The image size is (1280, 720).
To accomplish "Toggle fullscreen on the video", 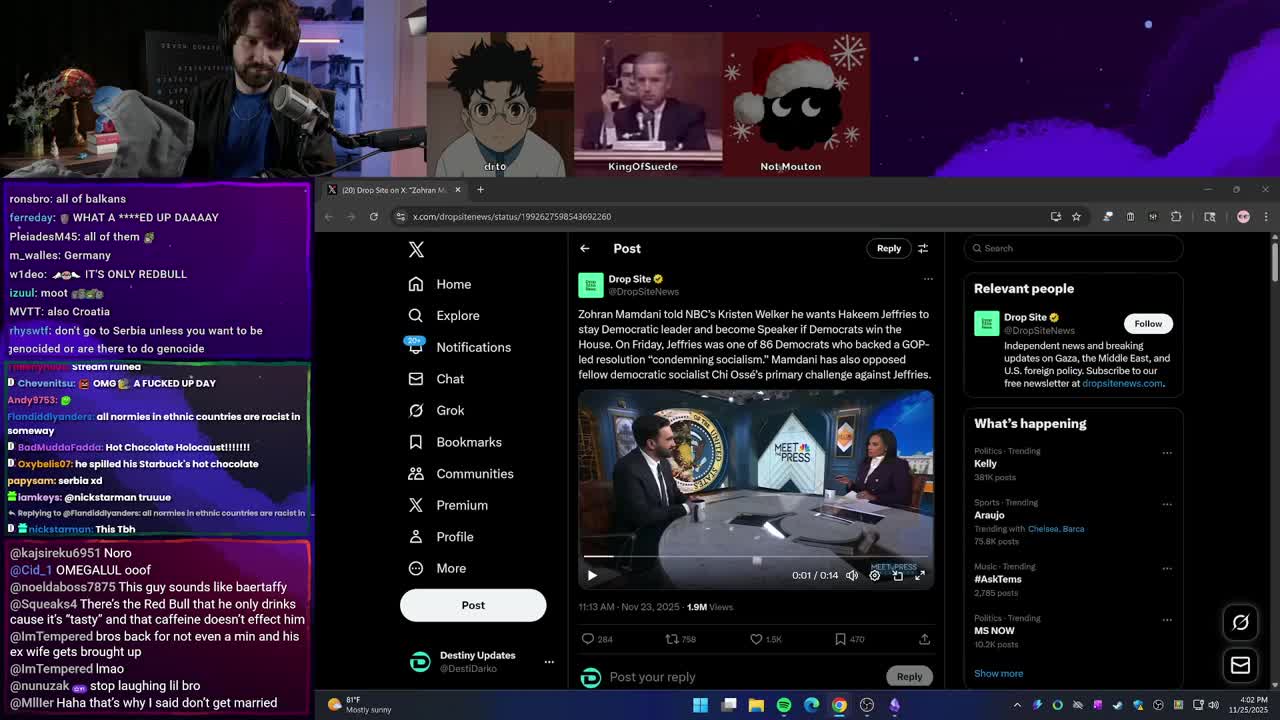I will click(x=920, y=575).
